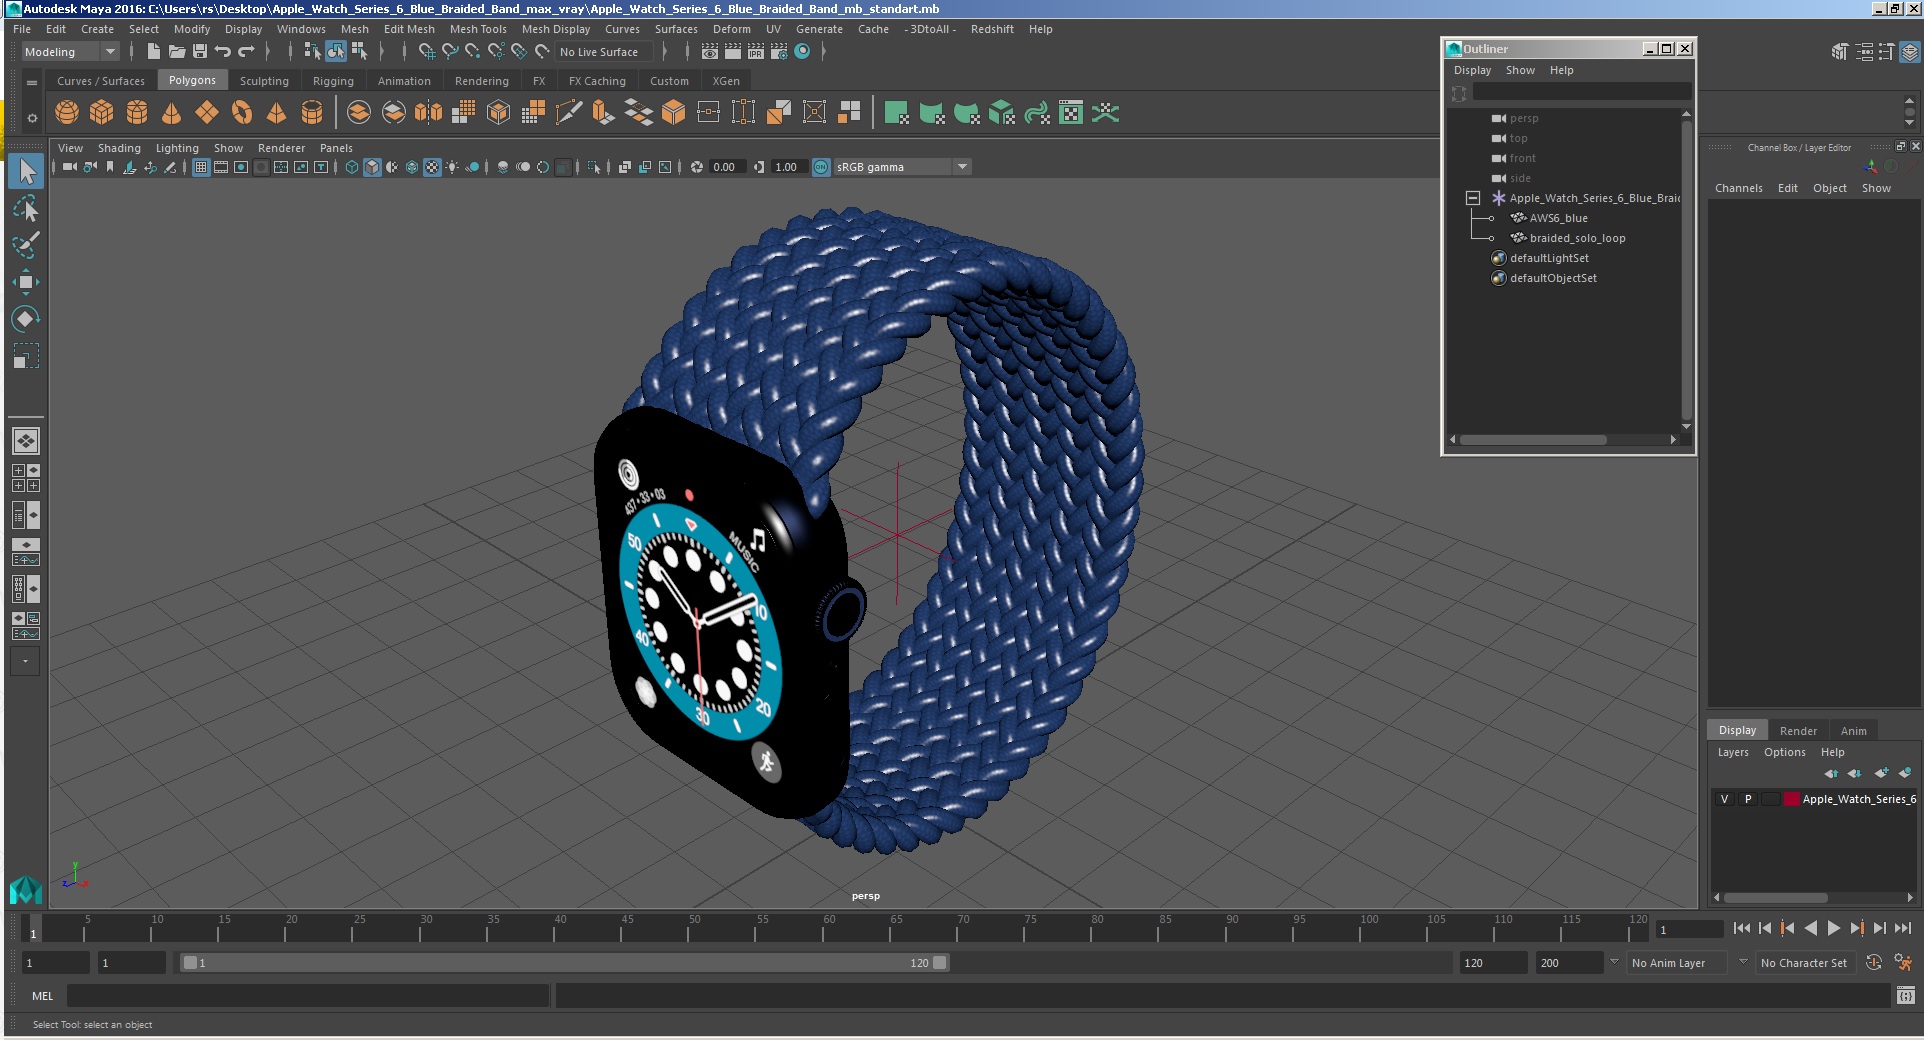Viewport: 1924px width, 1040px height.
Task: Open the Edit Mesh menu
Action: [x=409, y=29]
